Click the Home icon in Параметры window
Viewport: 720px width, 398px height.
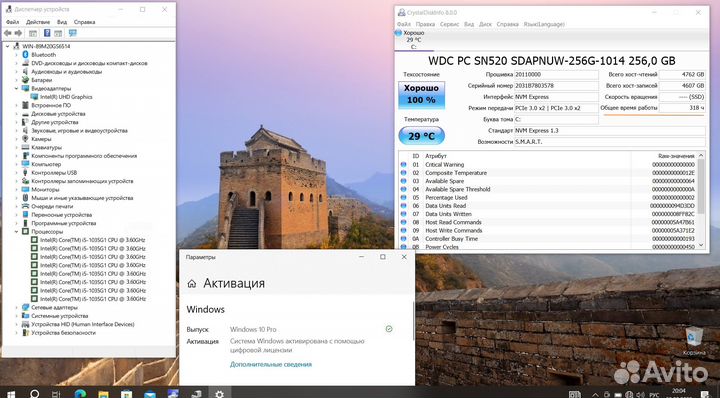click(192, 284)
